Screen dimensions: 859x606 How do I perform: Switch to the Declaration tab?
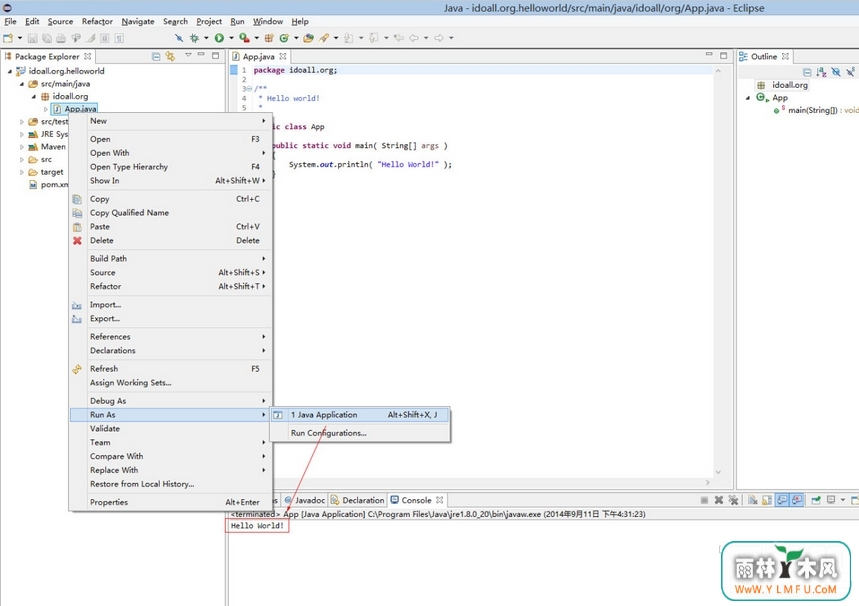tap(357, 500)
